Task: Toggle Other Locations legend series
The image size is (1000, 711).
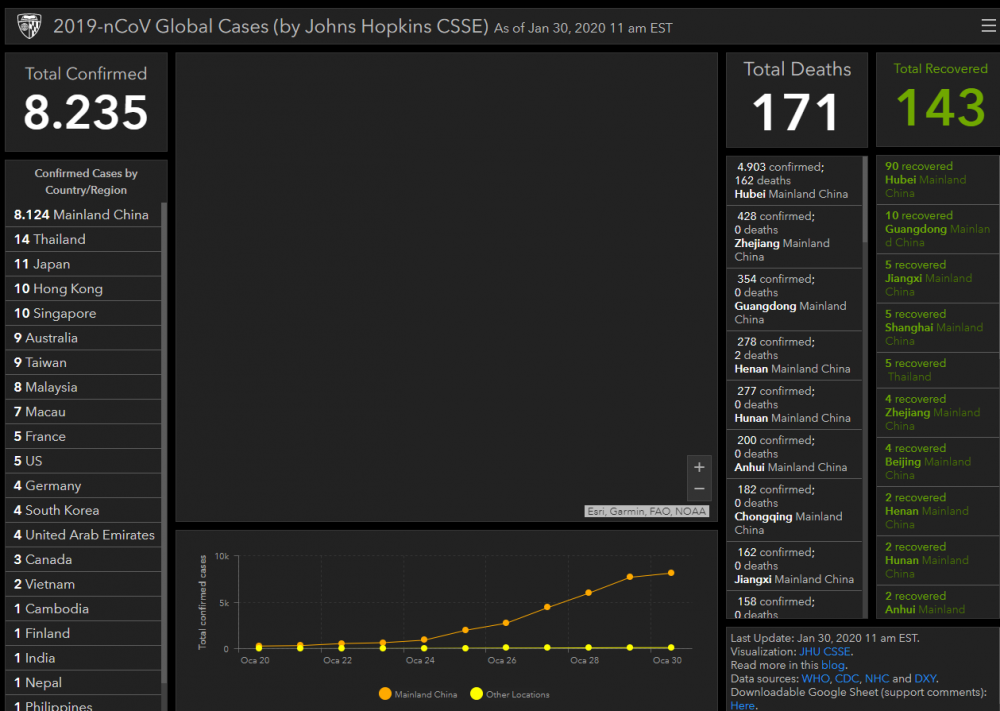Action: click(x=510, y=694)
